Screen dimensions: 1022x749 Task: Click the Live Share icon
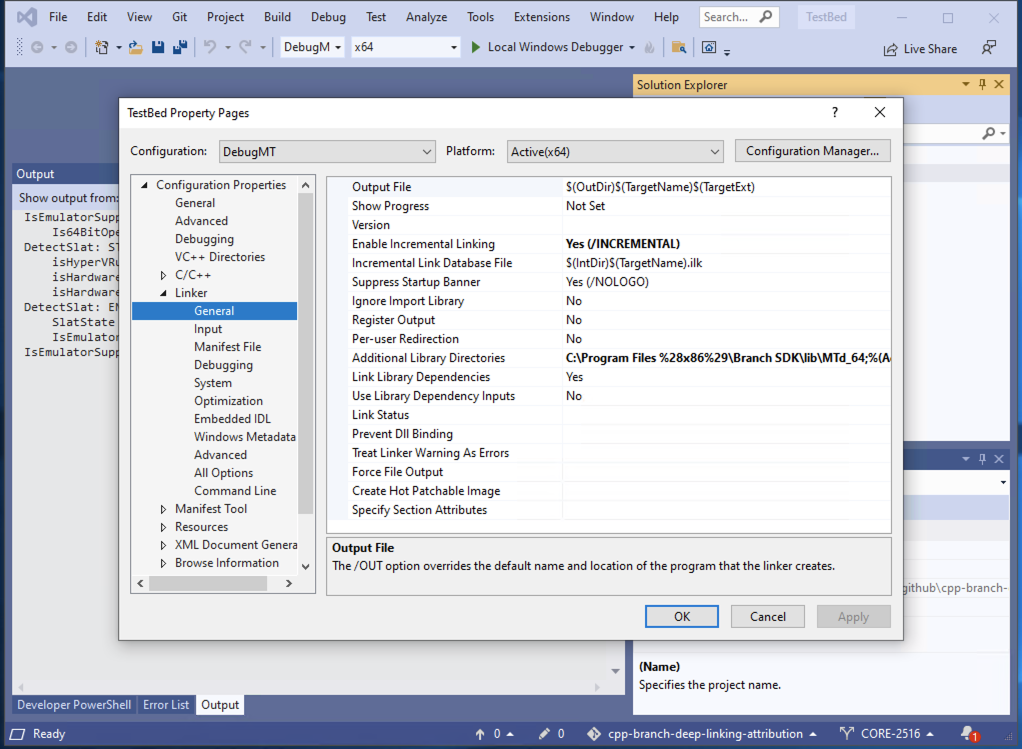(890, 50)
